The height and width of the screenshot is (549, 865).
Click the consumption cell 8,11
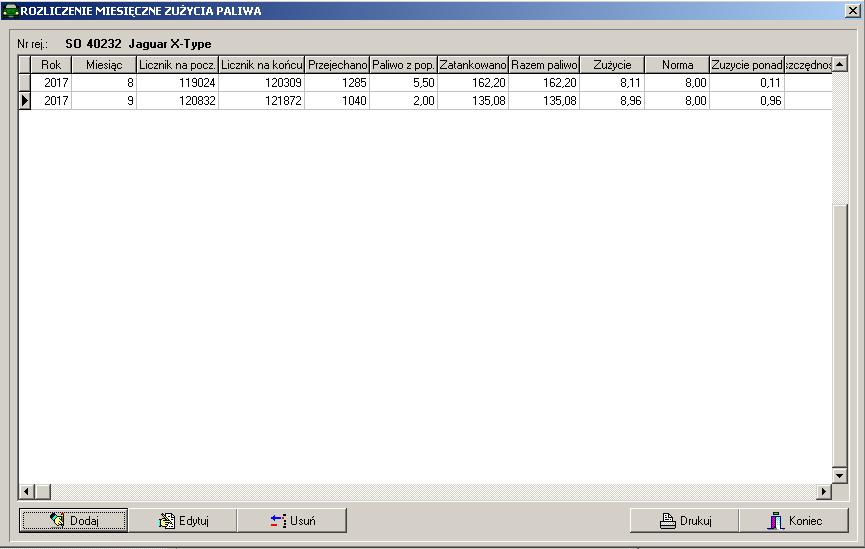(612, 83)
